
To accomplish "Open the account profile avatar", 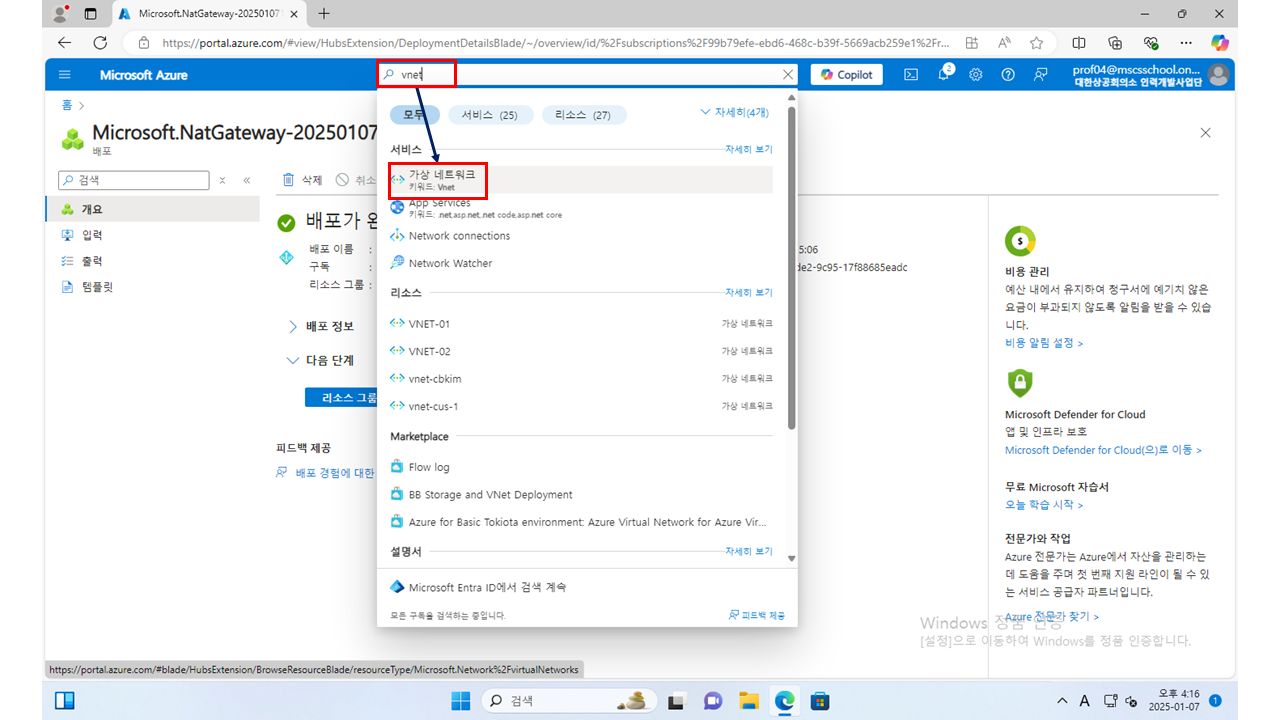I will pyautogui.click(x=1217, y=74).
